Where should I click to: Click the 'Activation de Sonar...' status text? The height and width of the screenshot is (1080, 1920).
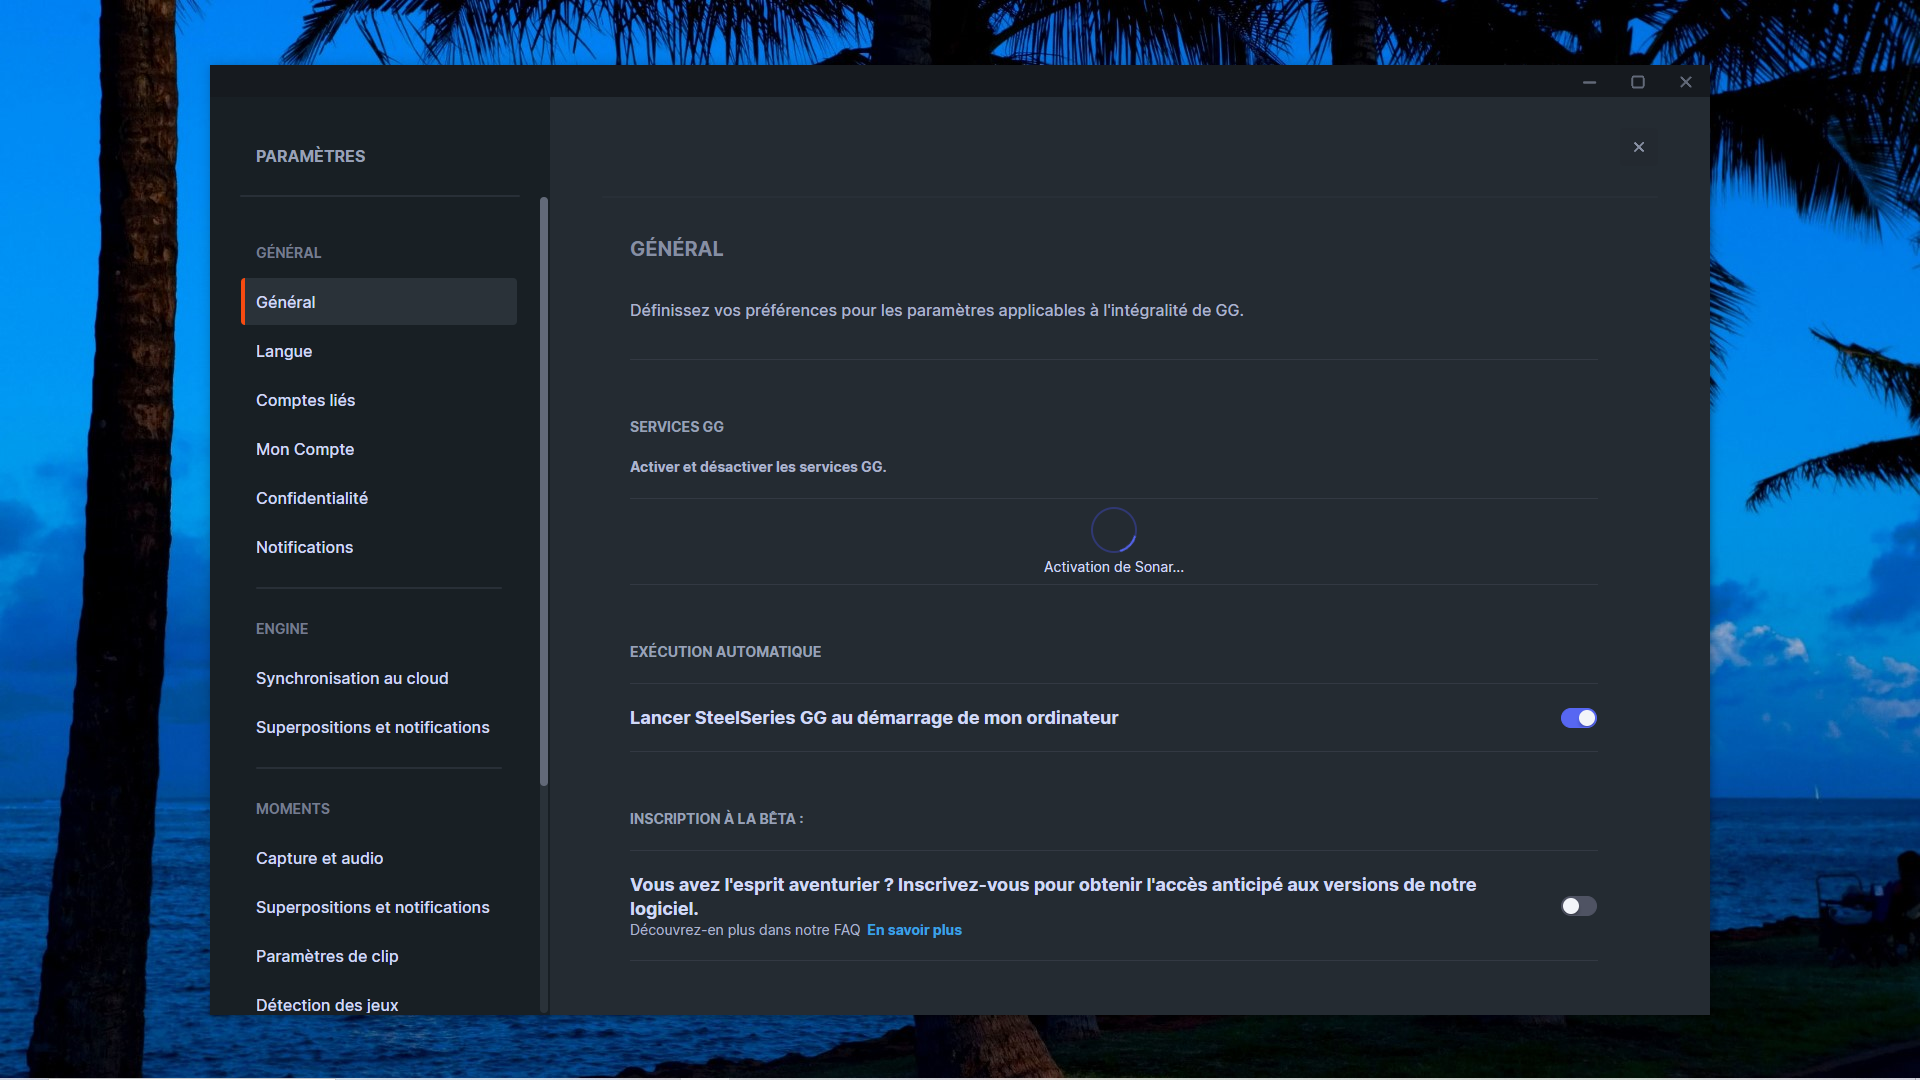[1113, 567]
